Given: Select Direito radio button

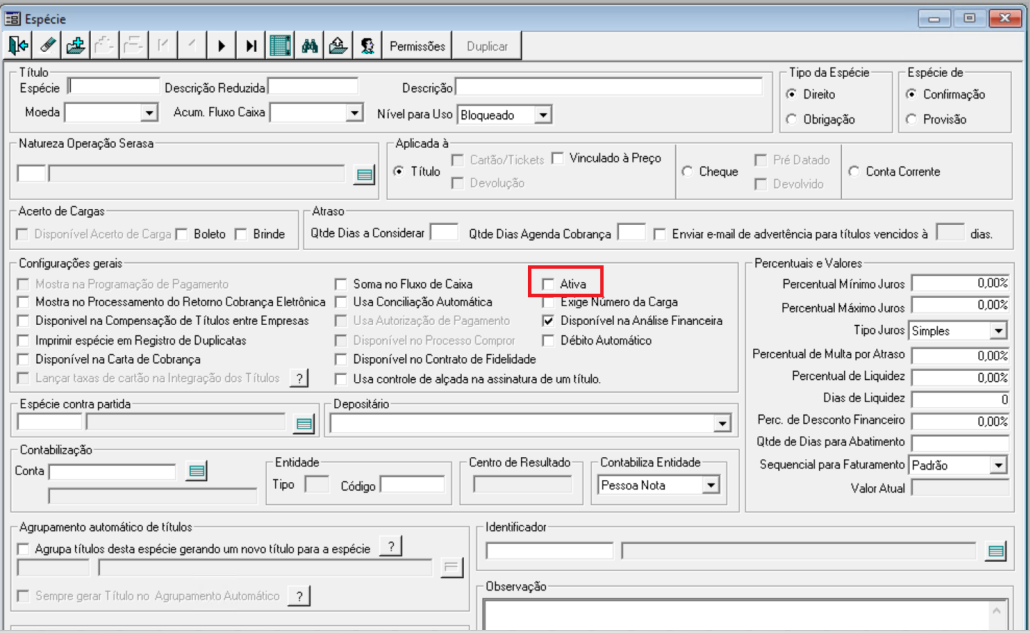Looking at the screenshot, I should [792, 95].
